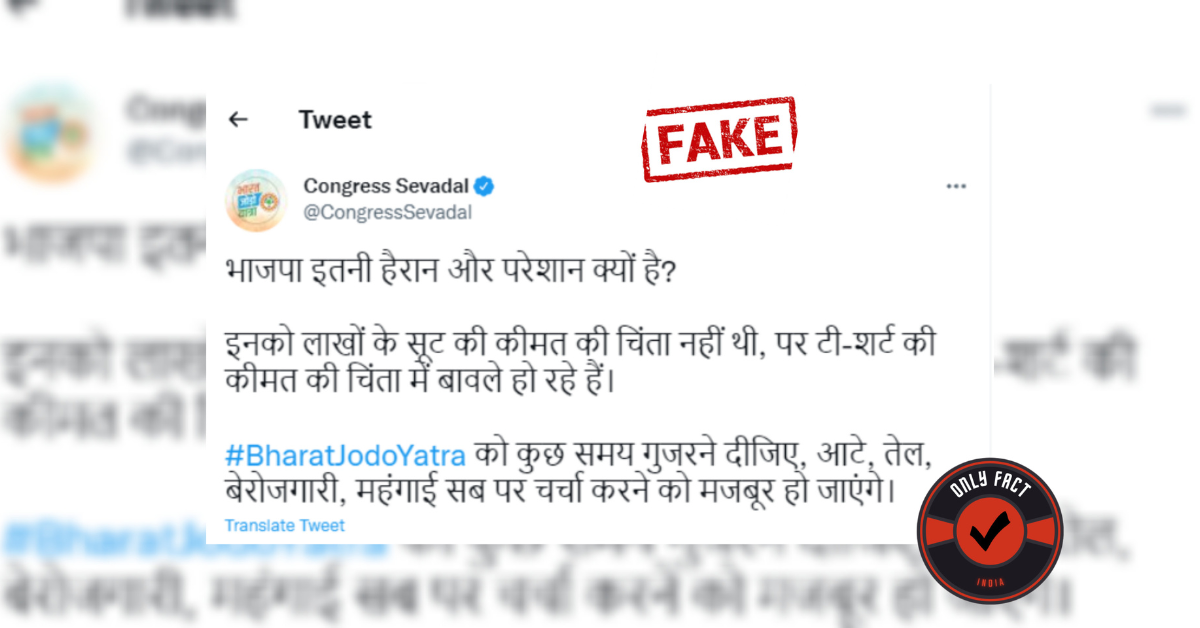The width and height of the screenshot is (1200, 628).
Task: Click the Congress Sevadal display name
Action: coord(387,186)
